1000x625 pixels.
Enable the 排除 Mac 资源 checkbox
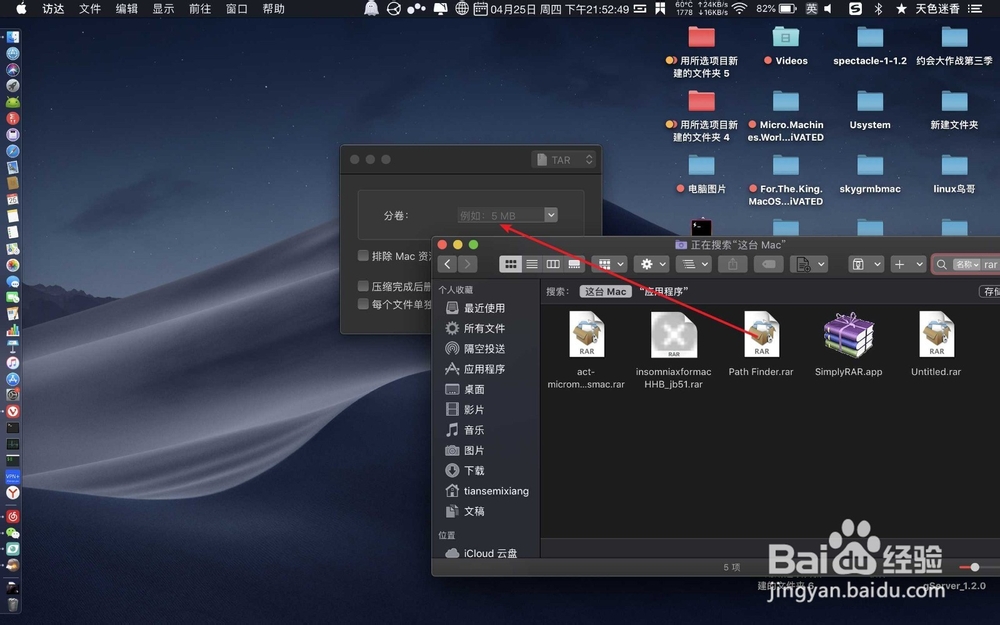click(x=362, y=256)
